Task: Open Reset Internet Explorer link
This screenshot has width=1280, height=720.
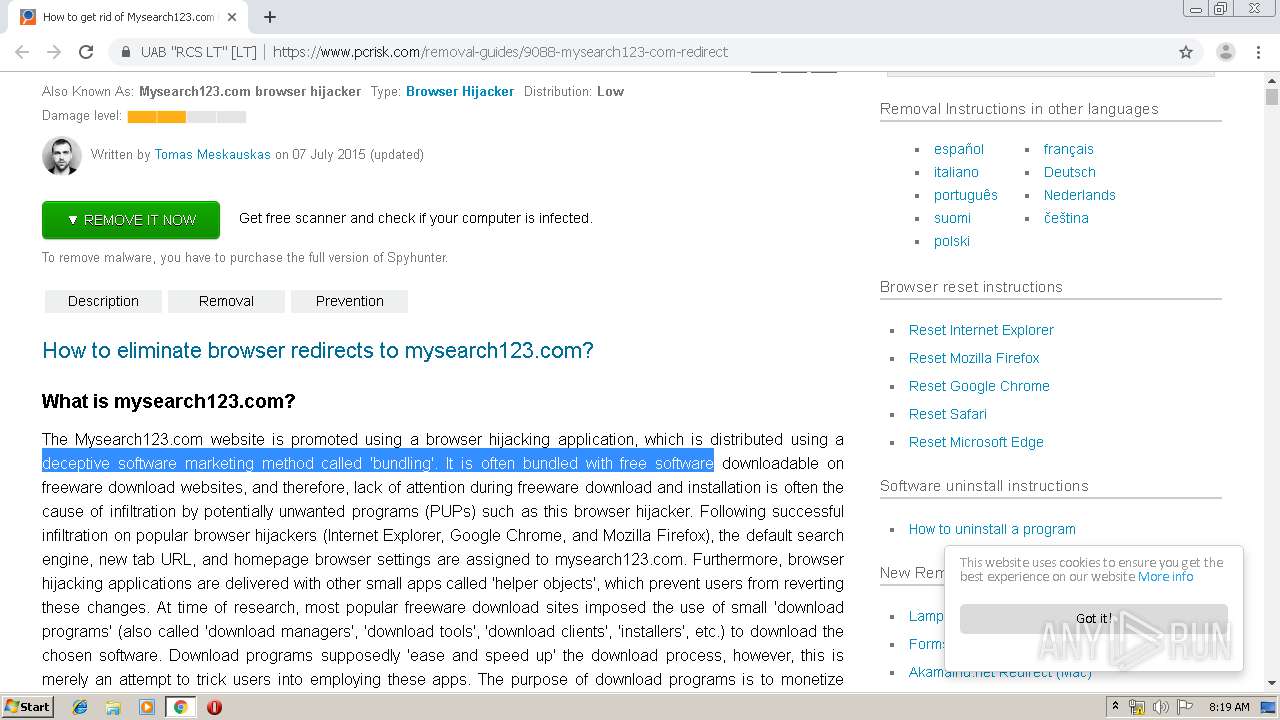Action: pyautogui.click(x=981, y=330)
